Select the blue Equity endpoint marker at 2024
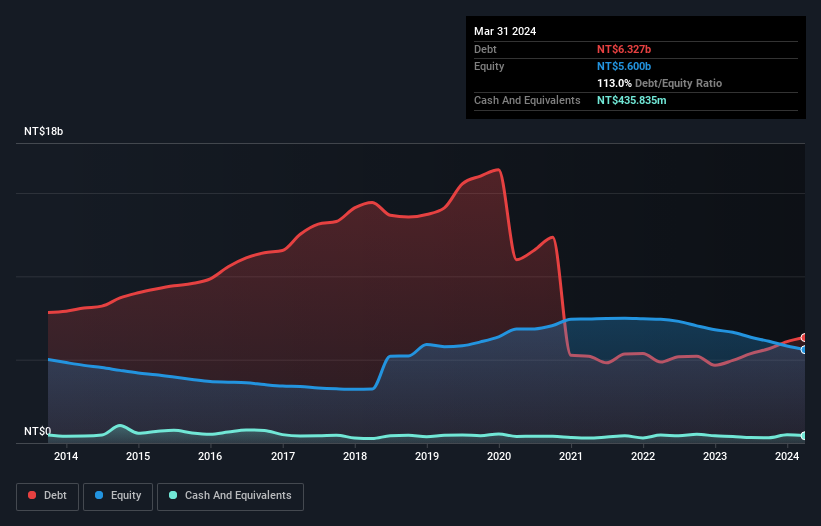The image size is (821, 526). click(804, 350)
